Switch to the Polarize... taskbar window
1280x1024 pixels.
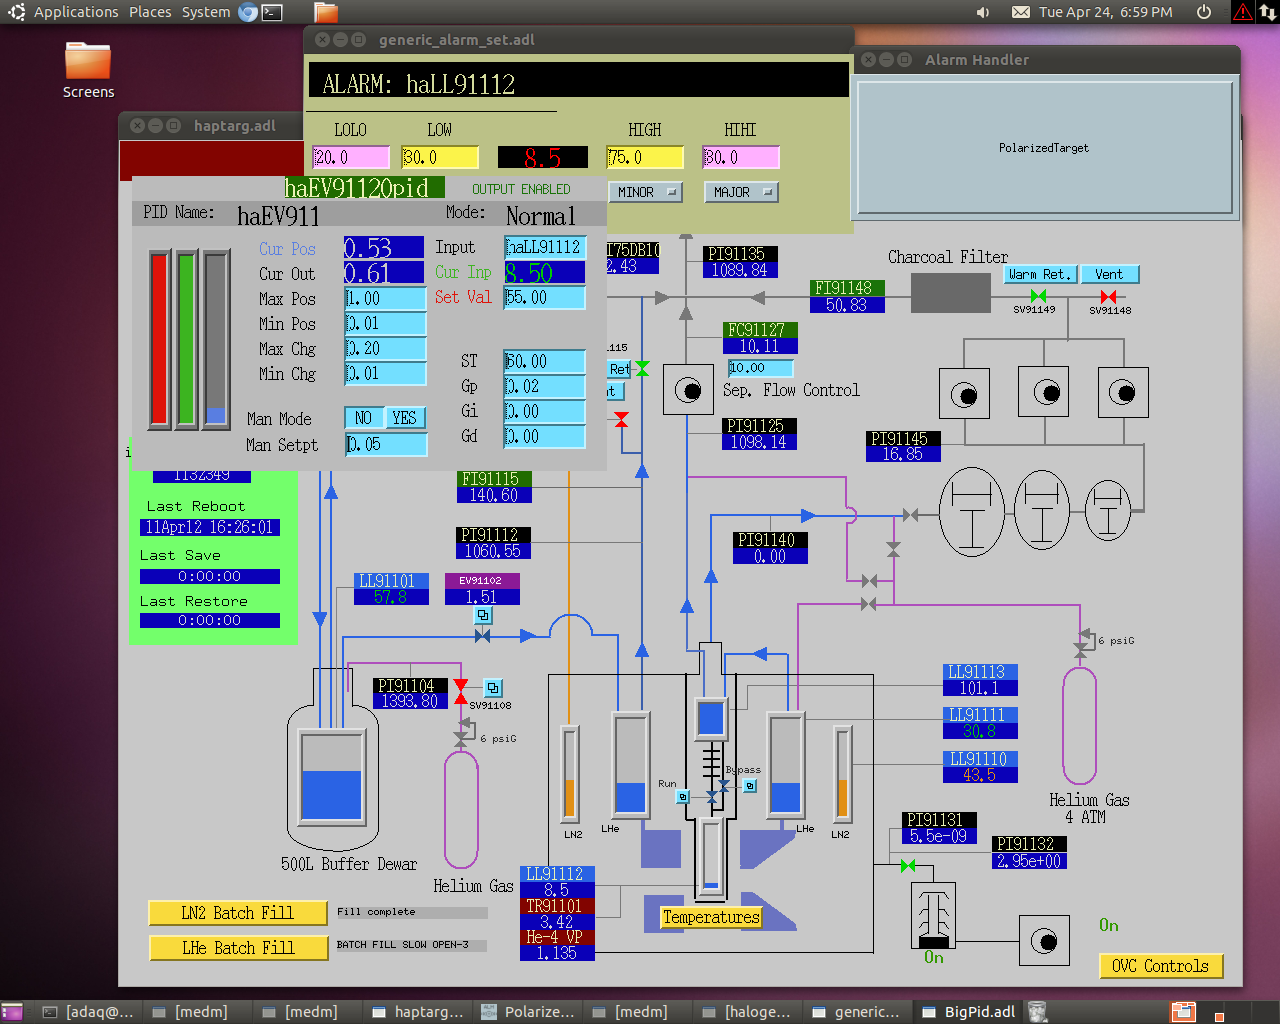click(527, 1012)
